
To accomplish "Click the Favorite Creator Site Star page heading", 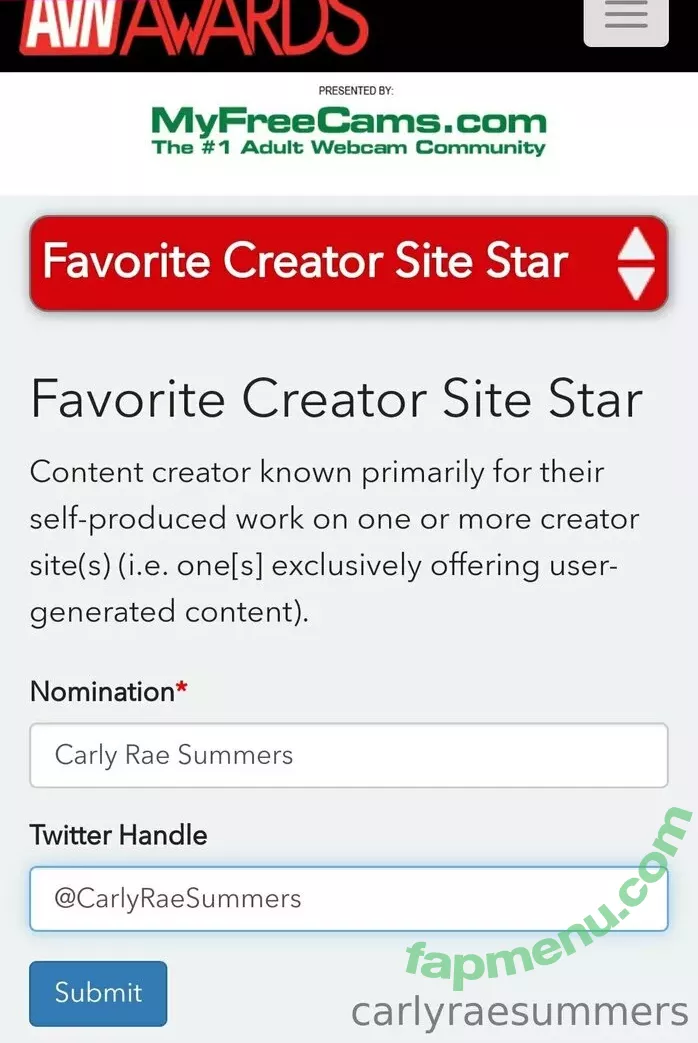I will [337, 399].
